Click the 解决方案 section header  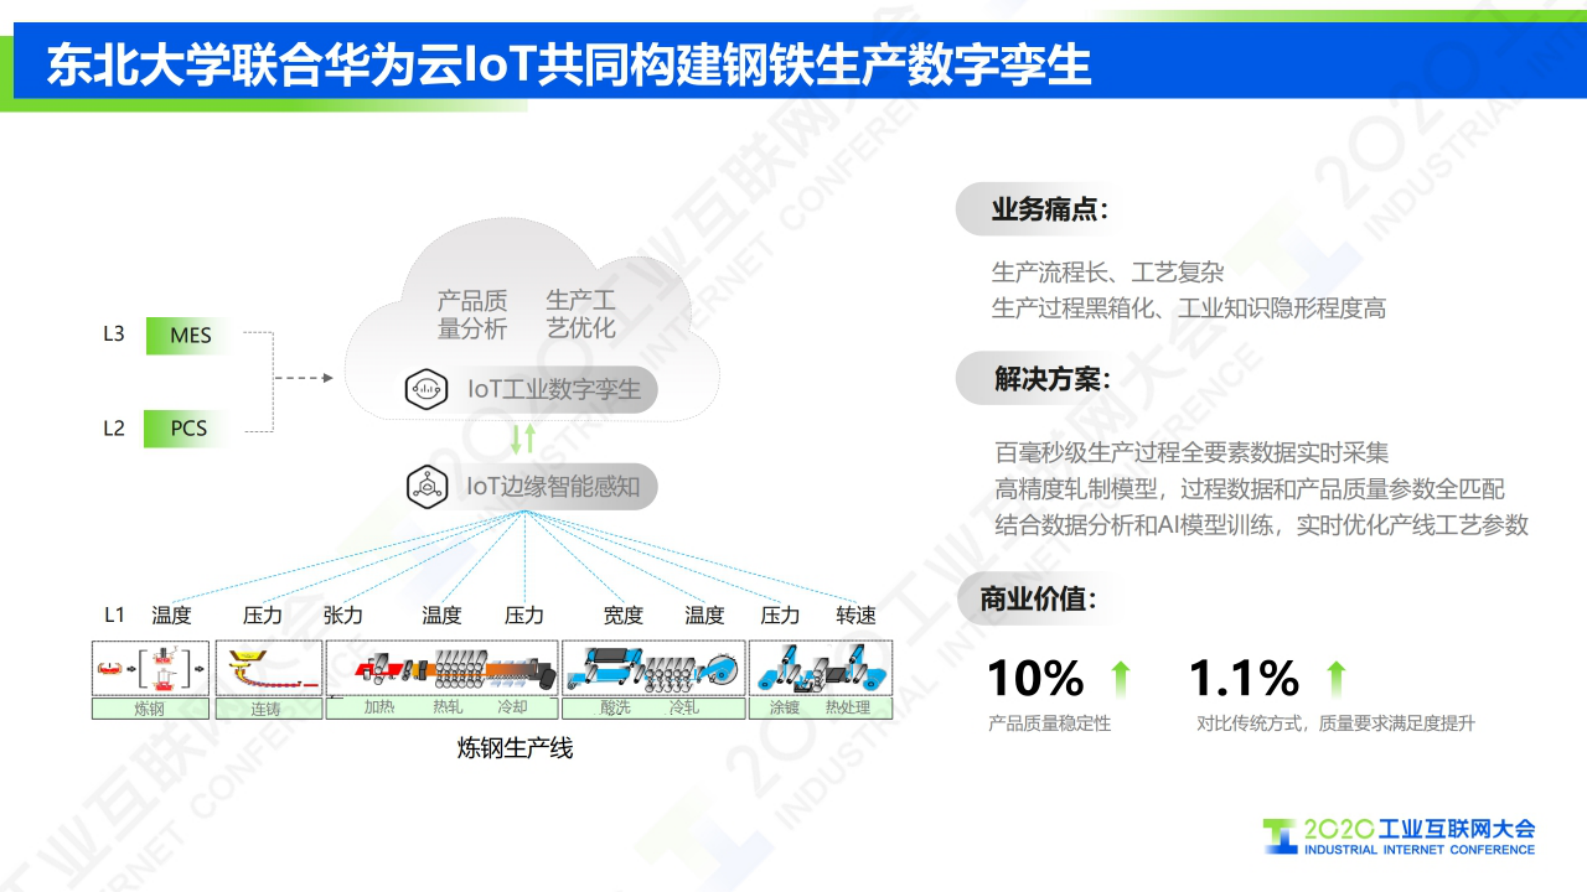(1052, 379)
